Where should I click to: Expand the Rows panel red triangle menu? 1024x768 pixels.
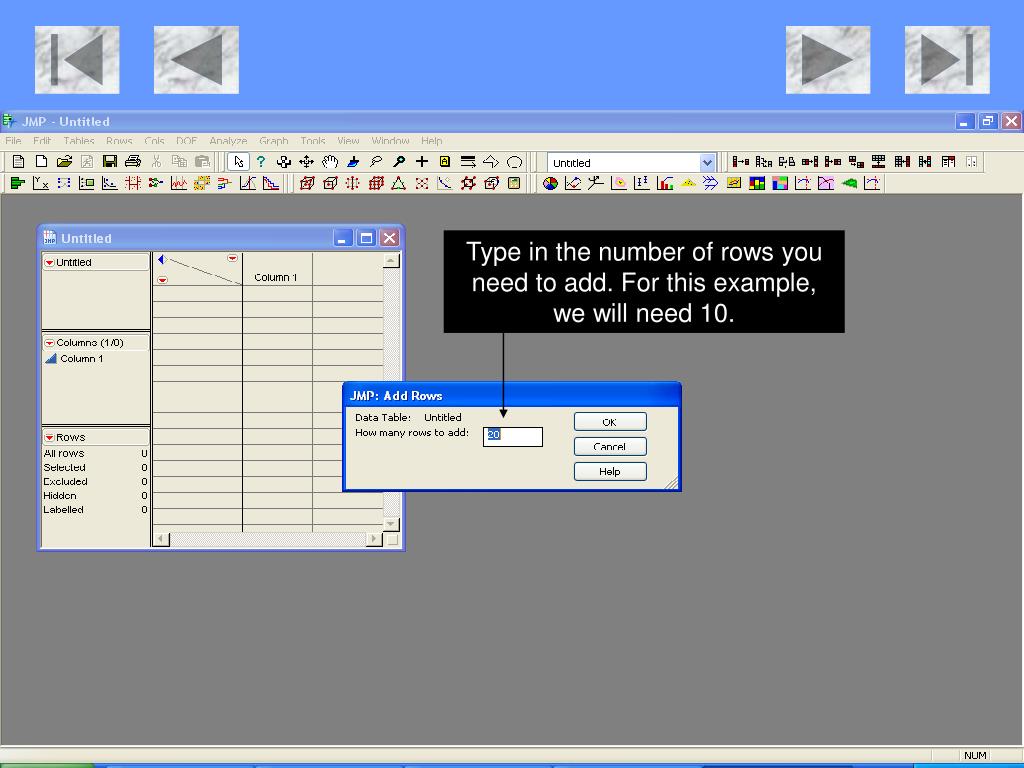(x=49, y=438)
